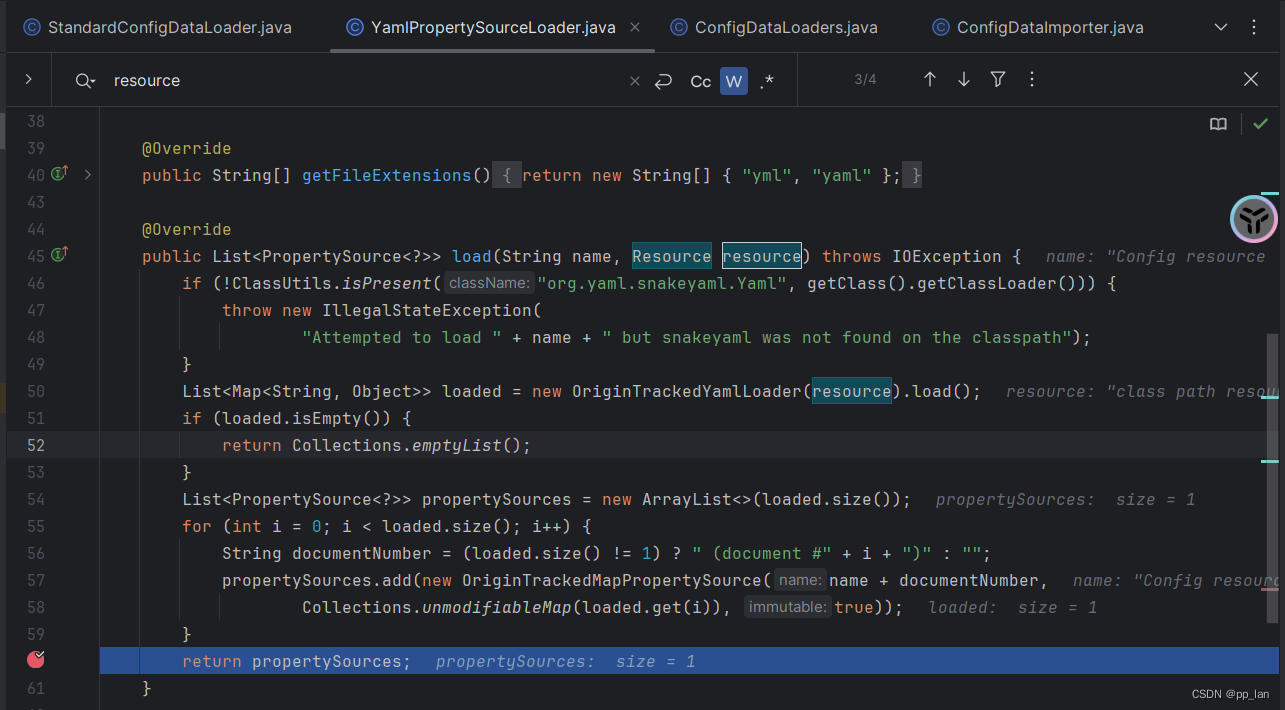This screenshot has width=1285, height=710.
Task: Close YamlPropertySourceLoader.java with its X button
Action: 635,27
